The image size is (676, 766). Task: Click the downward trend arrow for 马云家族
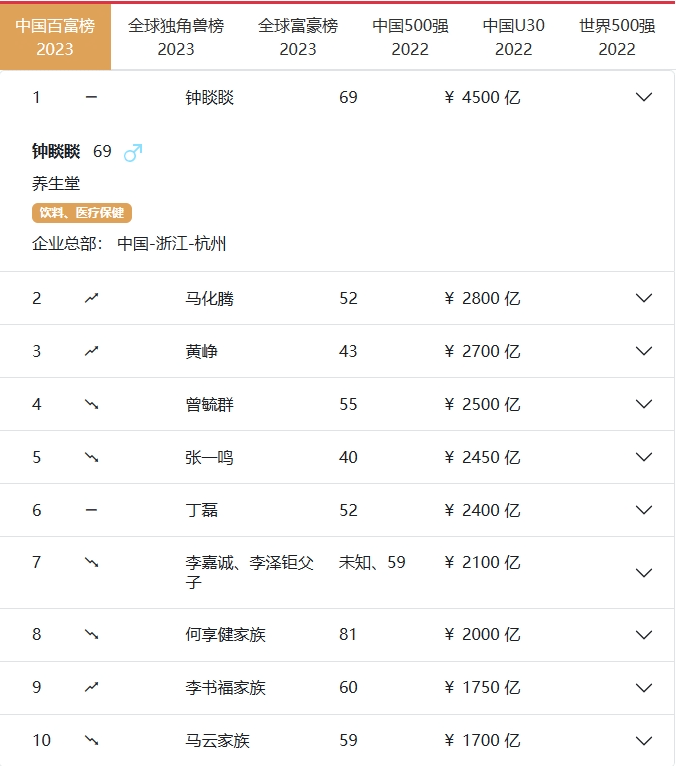pyautogui.click(x=92, y=740)
